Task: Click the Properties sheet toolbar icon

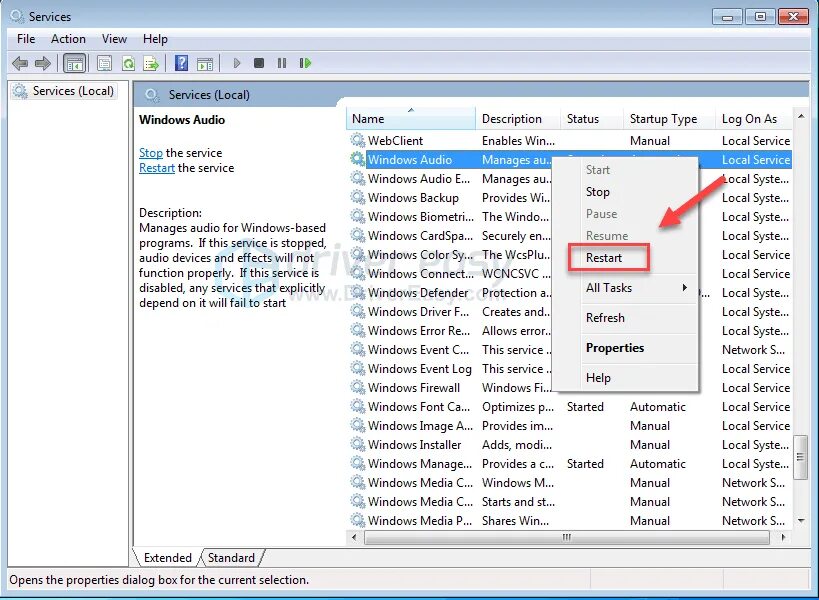Action: pos(104,64)
